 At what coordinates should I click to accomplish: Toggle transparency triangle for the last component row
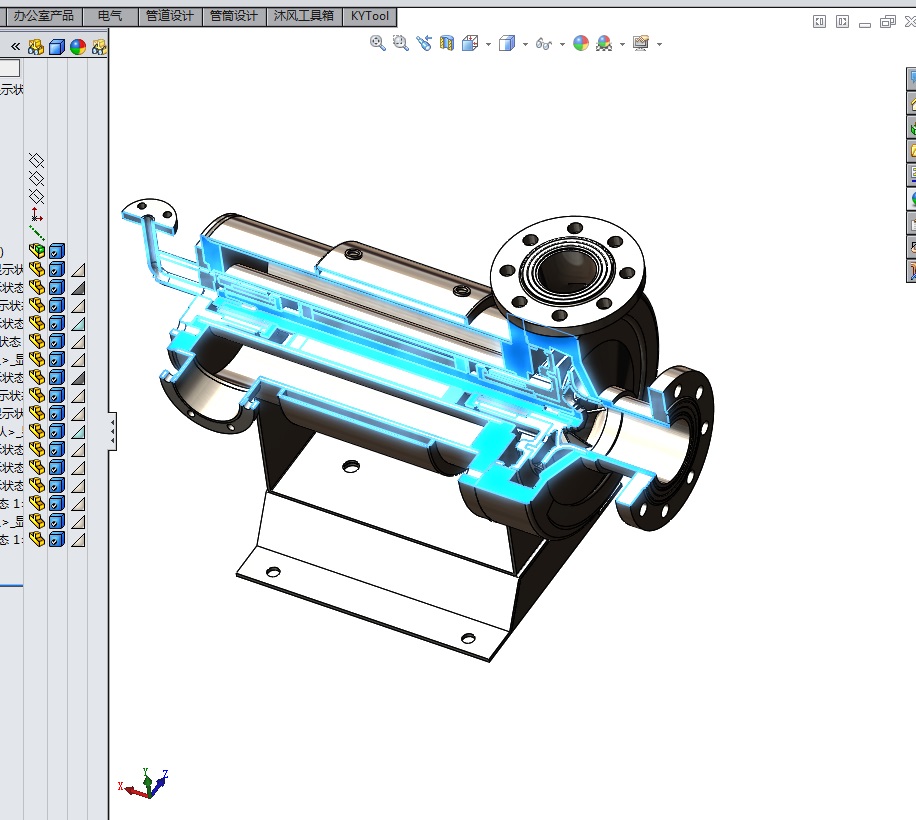coord(78,540)
